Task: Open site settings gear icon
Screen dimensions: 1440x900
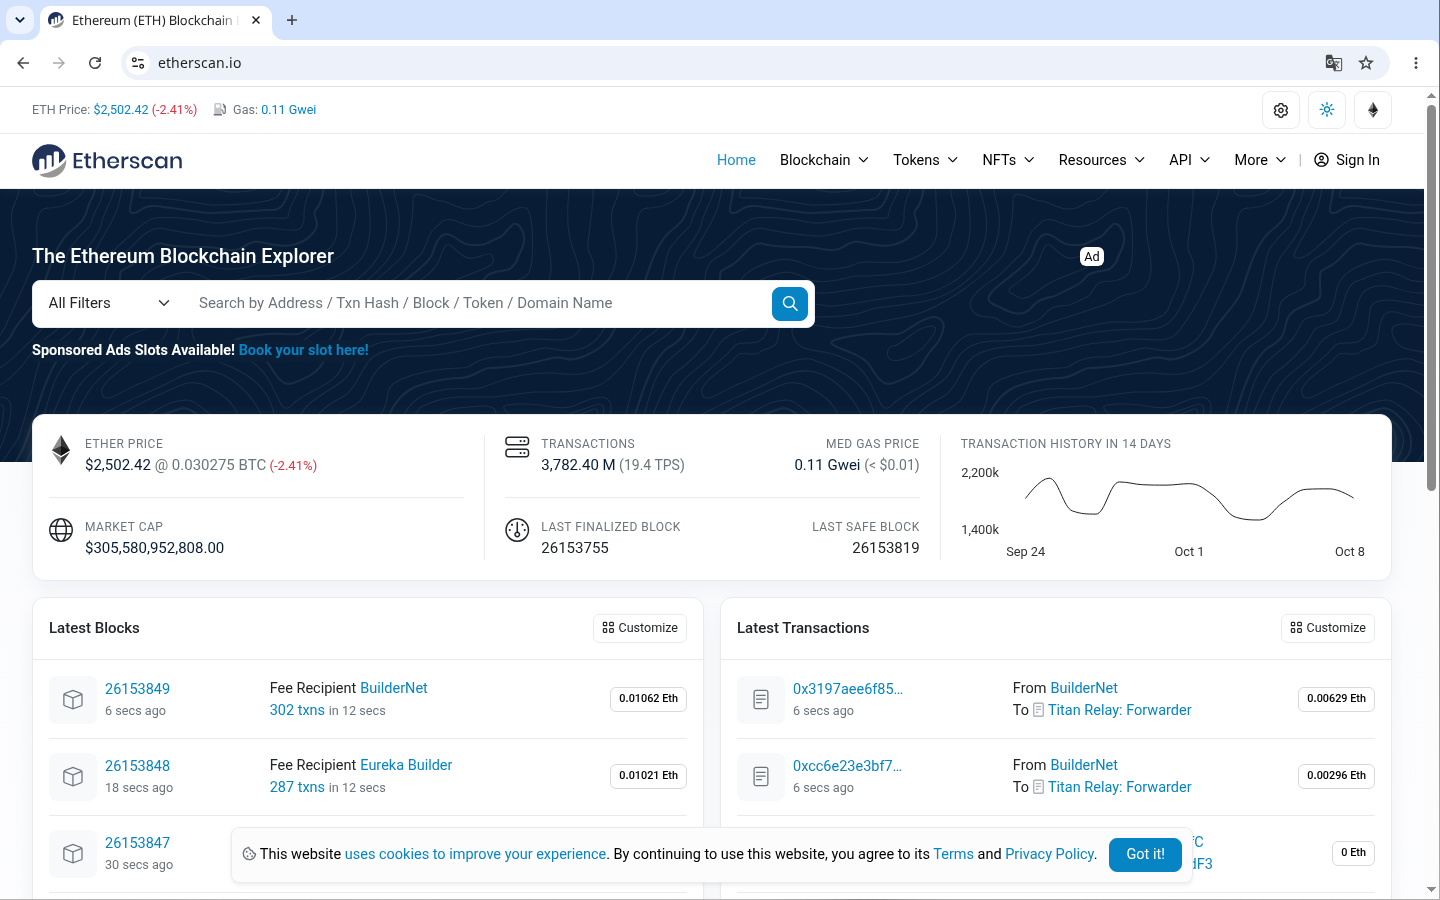Action: coord(1281,110)
